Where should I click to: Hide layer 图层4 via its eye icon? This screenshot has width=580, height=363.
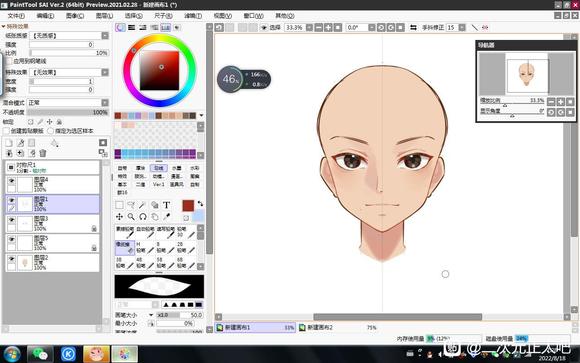pos(11,181)
